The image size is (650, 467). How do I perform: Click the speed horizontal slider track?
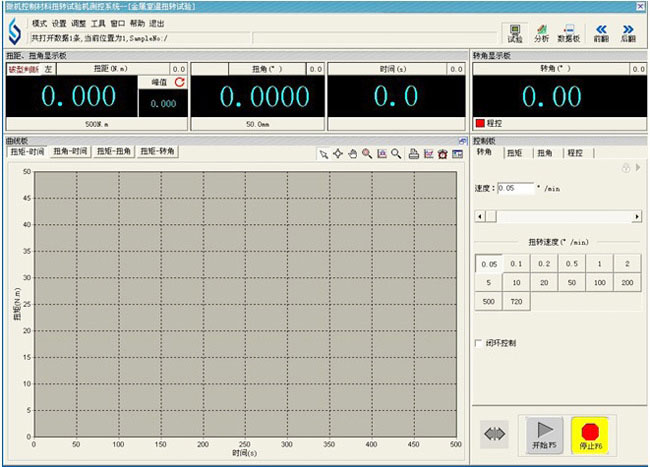pyautogui.click(x=558, y=215)
